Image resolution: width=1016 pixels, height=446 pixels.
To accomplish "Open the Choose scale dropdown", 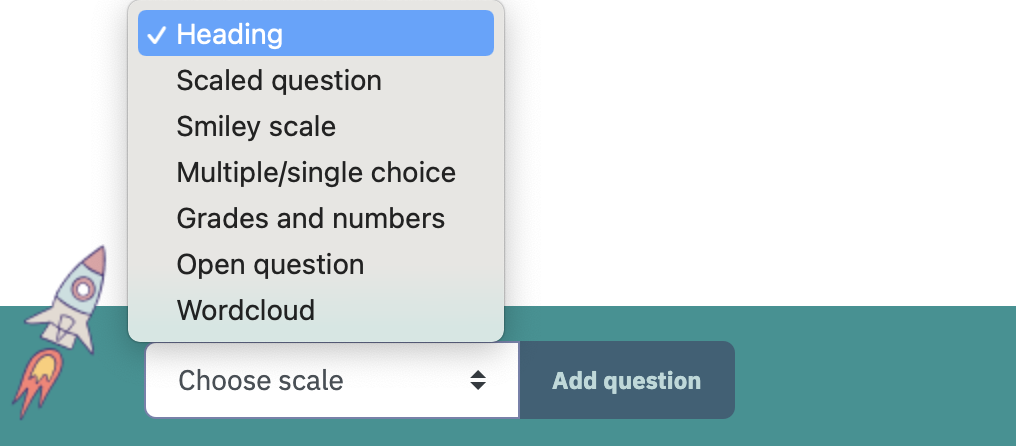I will click(x=332, y=381).
